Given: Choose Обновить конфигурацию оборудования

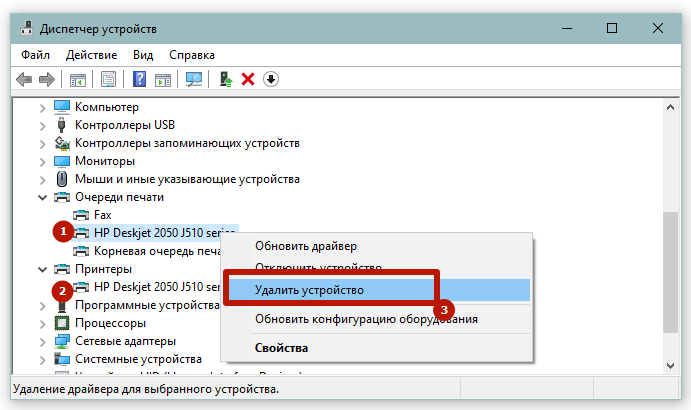Looking at the screenshot, I should click(377, 319).
